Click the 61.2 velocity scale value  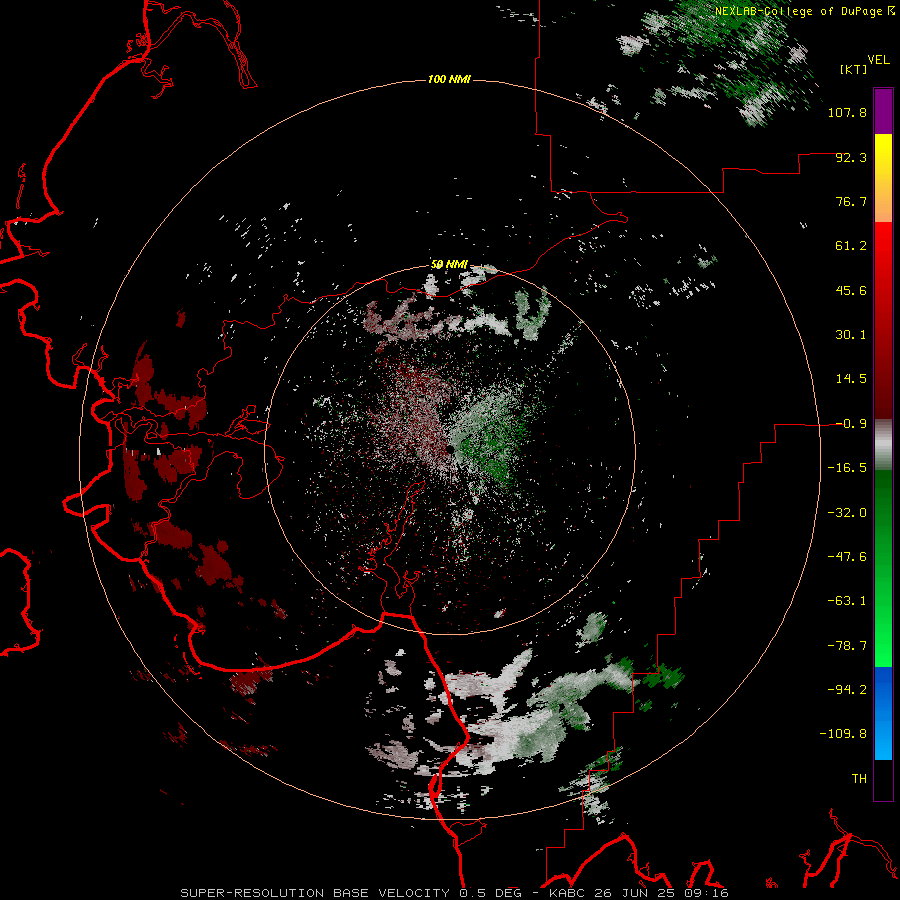(x=851, y=246)
